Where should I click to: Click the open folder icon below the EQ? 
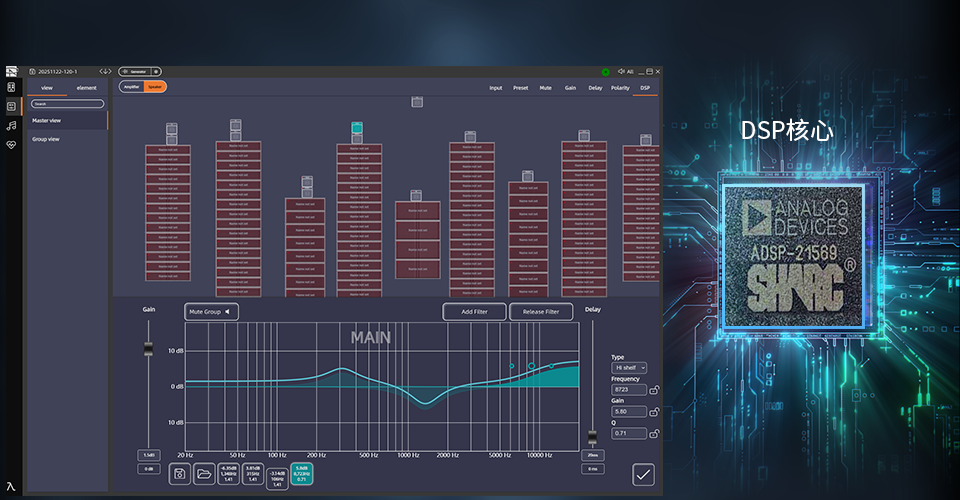pos(204,474)
